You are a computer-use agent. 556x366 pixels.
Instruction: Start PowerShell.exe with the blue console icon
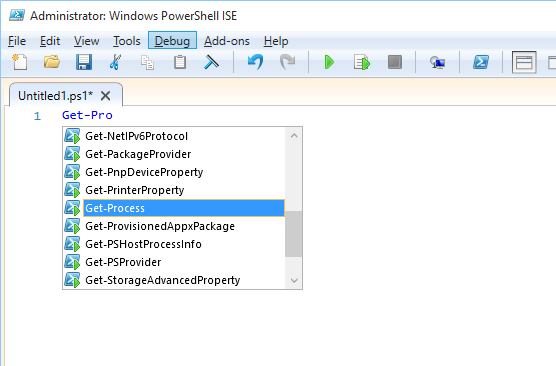[x=481, y=62]
